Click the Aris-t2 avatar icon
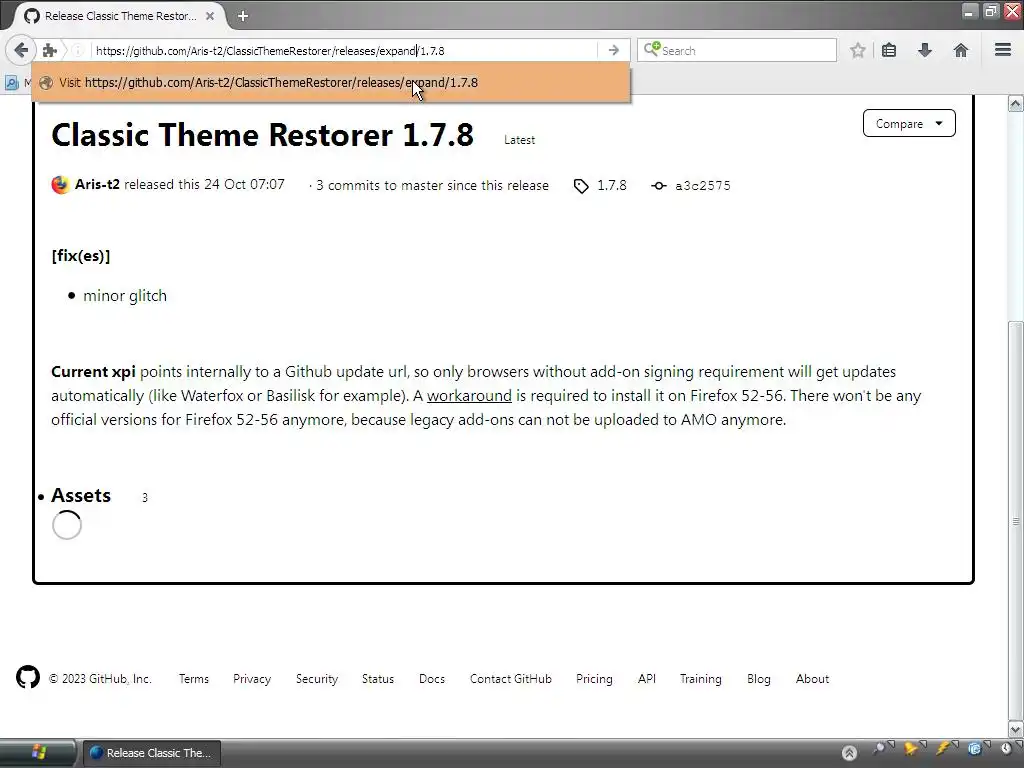 60,185
